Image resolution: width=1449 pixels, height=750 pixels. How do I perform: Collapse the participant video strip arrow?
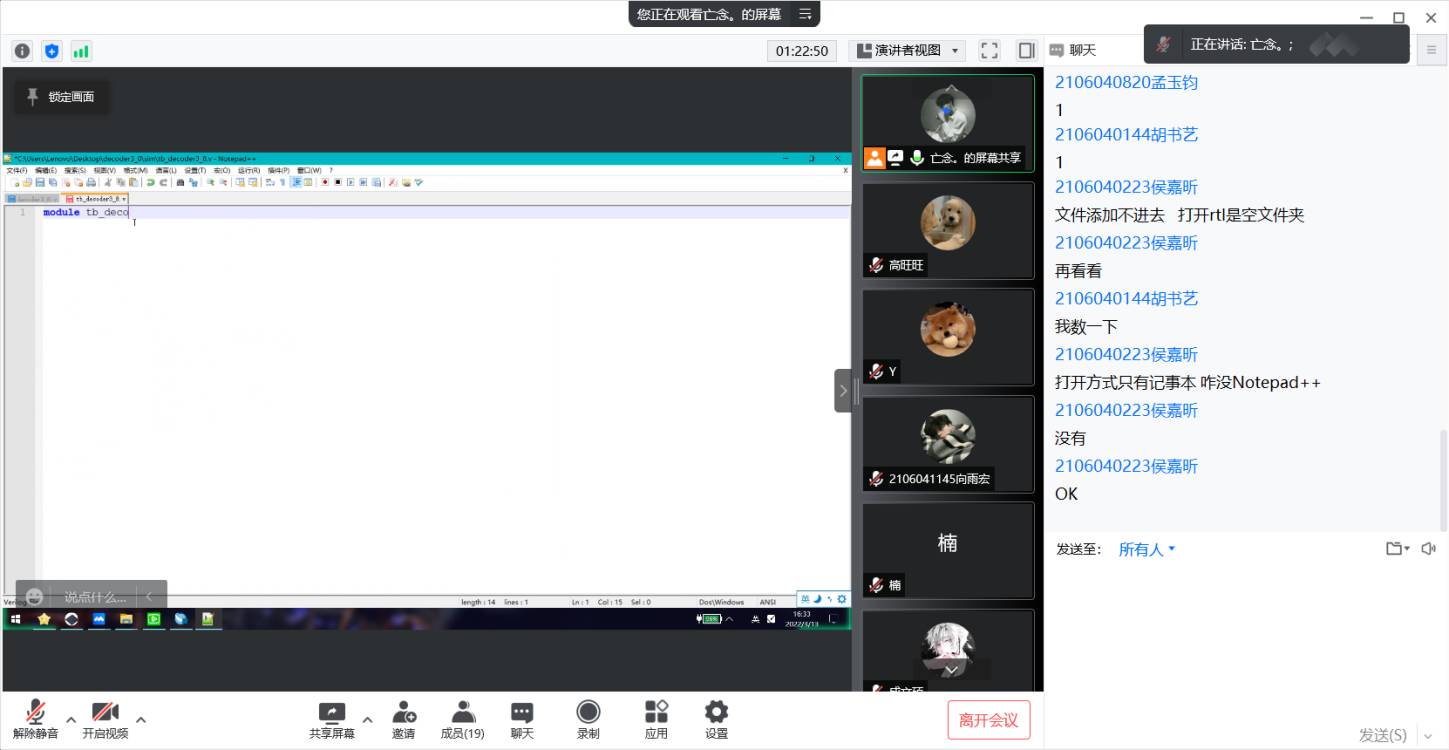pos(843,391)
